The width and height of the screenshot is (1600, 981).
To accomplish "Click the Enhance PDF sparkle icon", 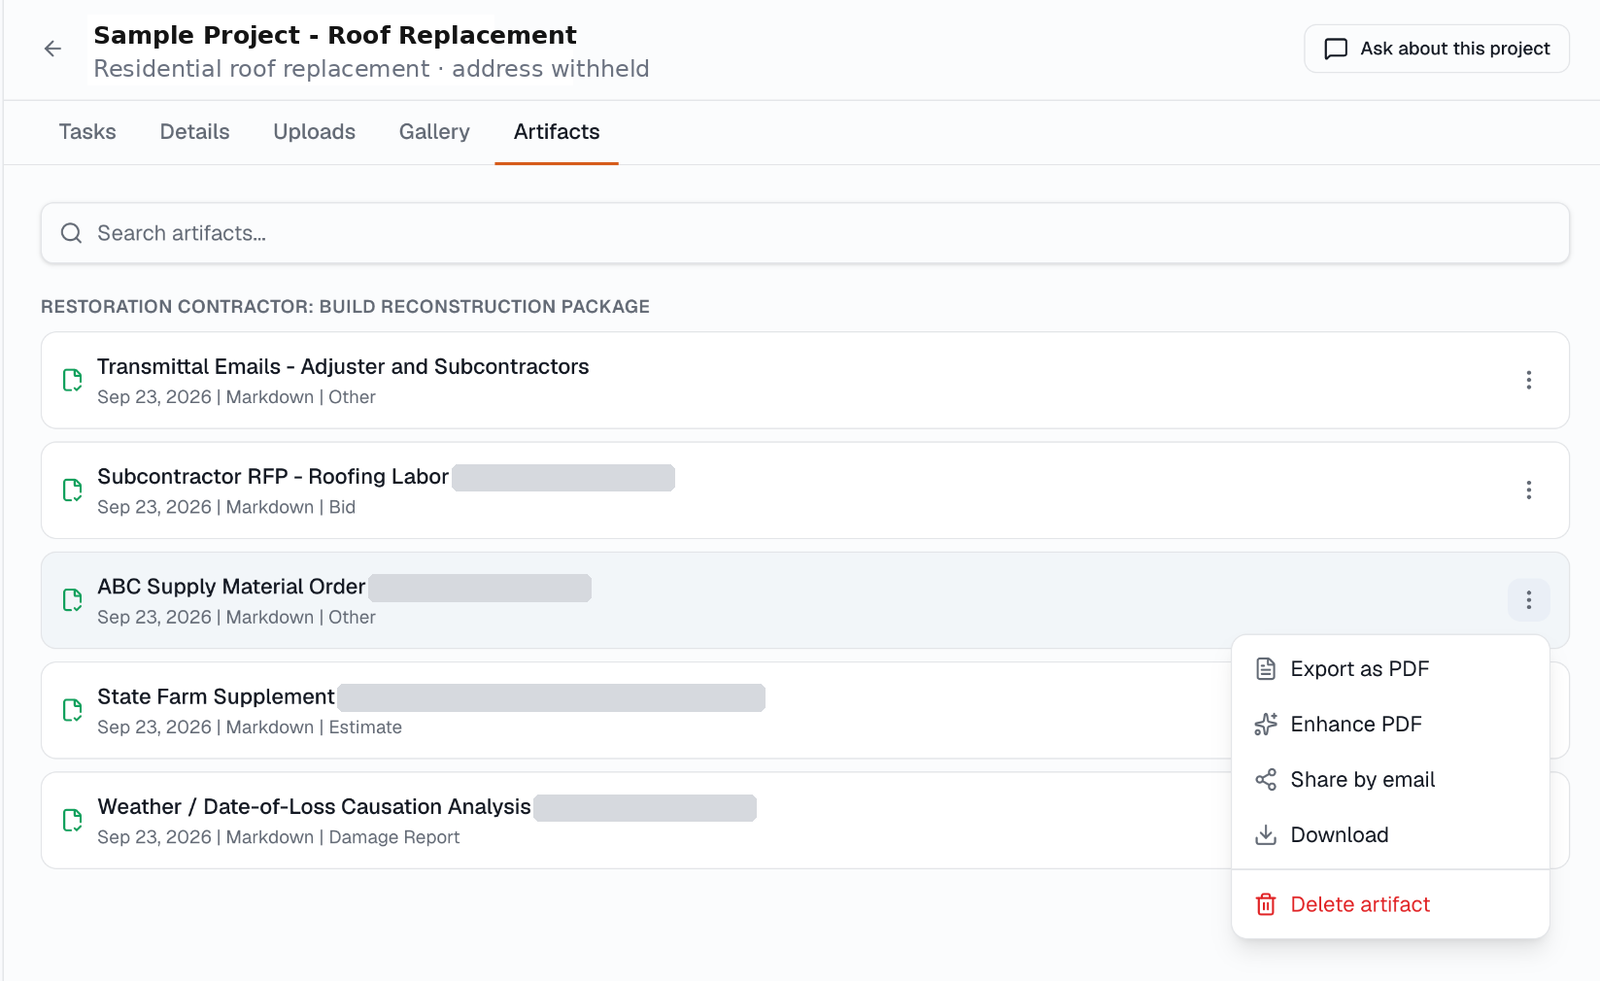I will coord(1266,724).
